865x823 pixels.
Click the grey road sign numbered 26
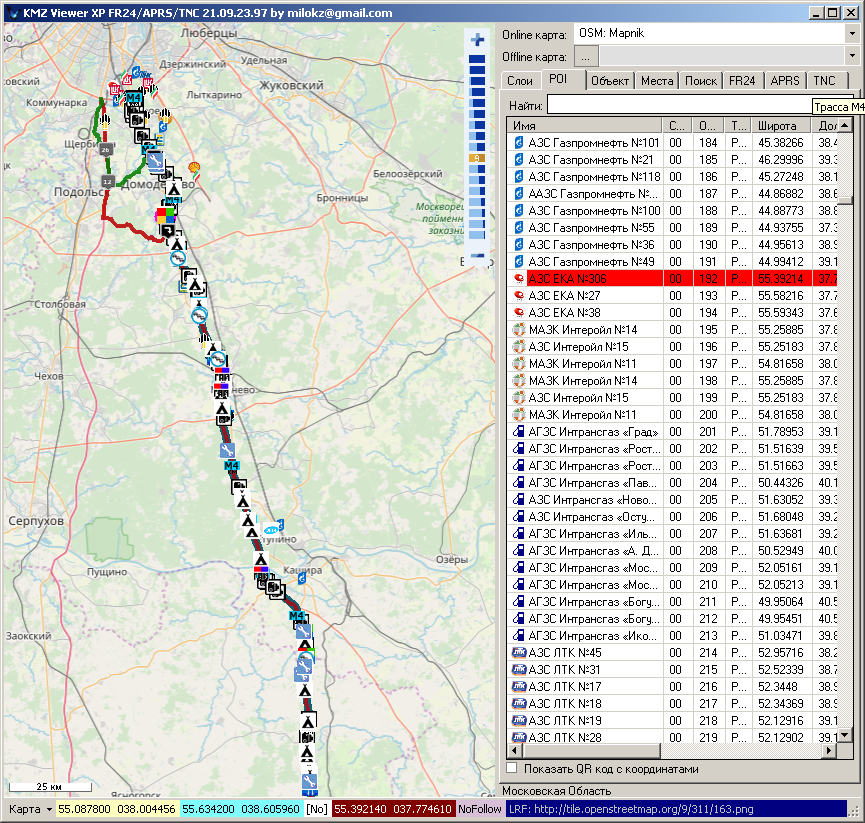106,149
